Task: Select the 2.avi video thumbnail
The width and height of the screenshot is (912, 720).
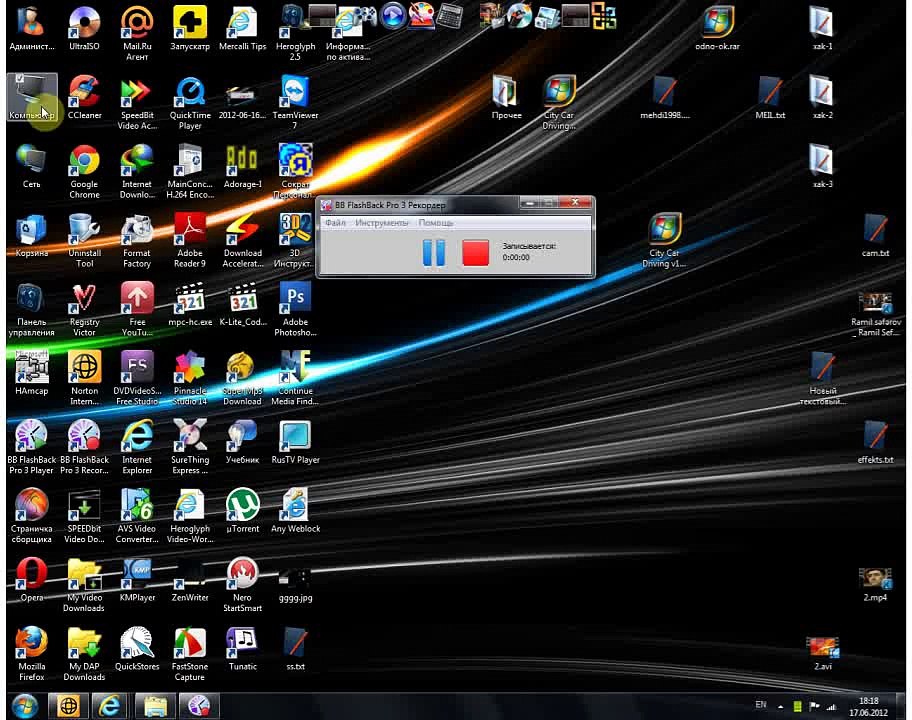Action: tap(822, 653)
